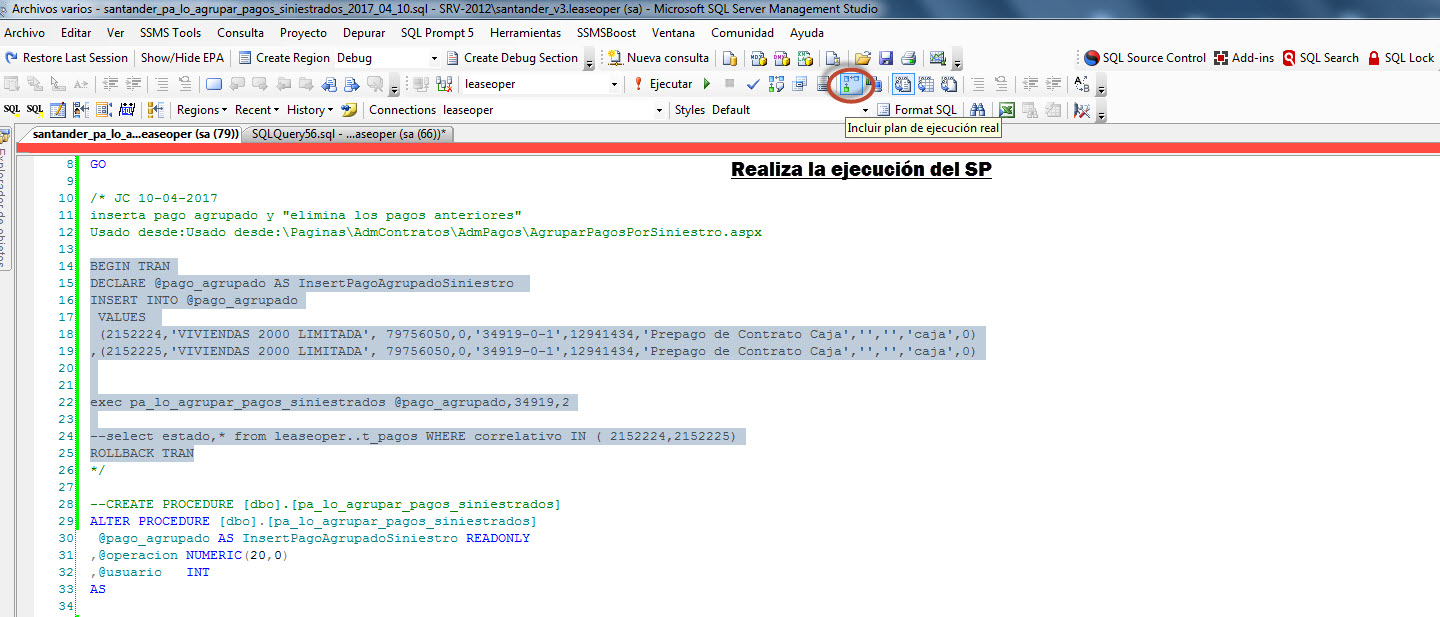
Task: Export results to Excel icon
Action: (x=1007, y=110)
